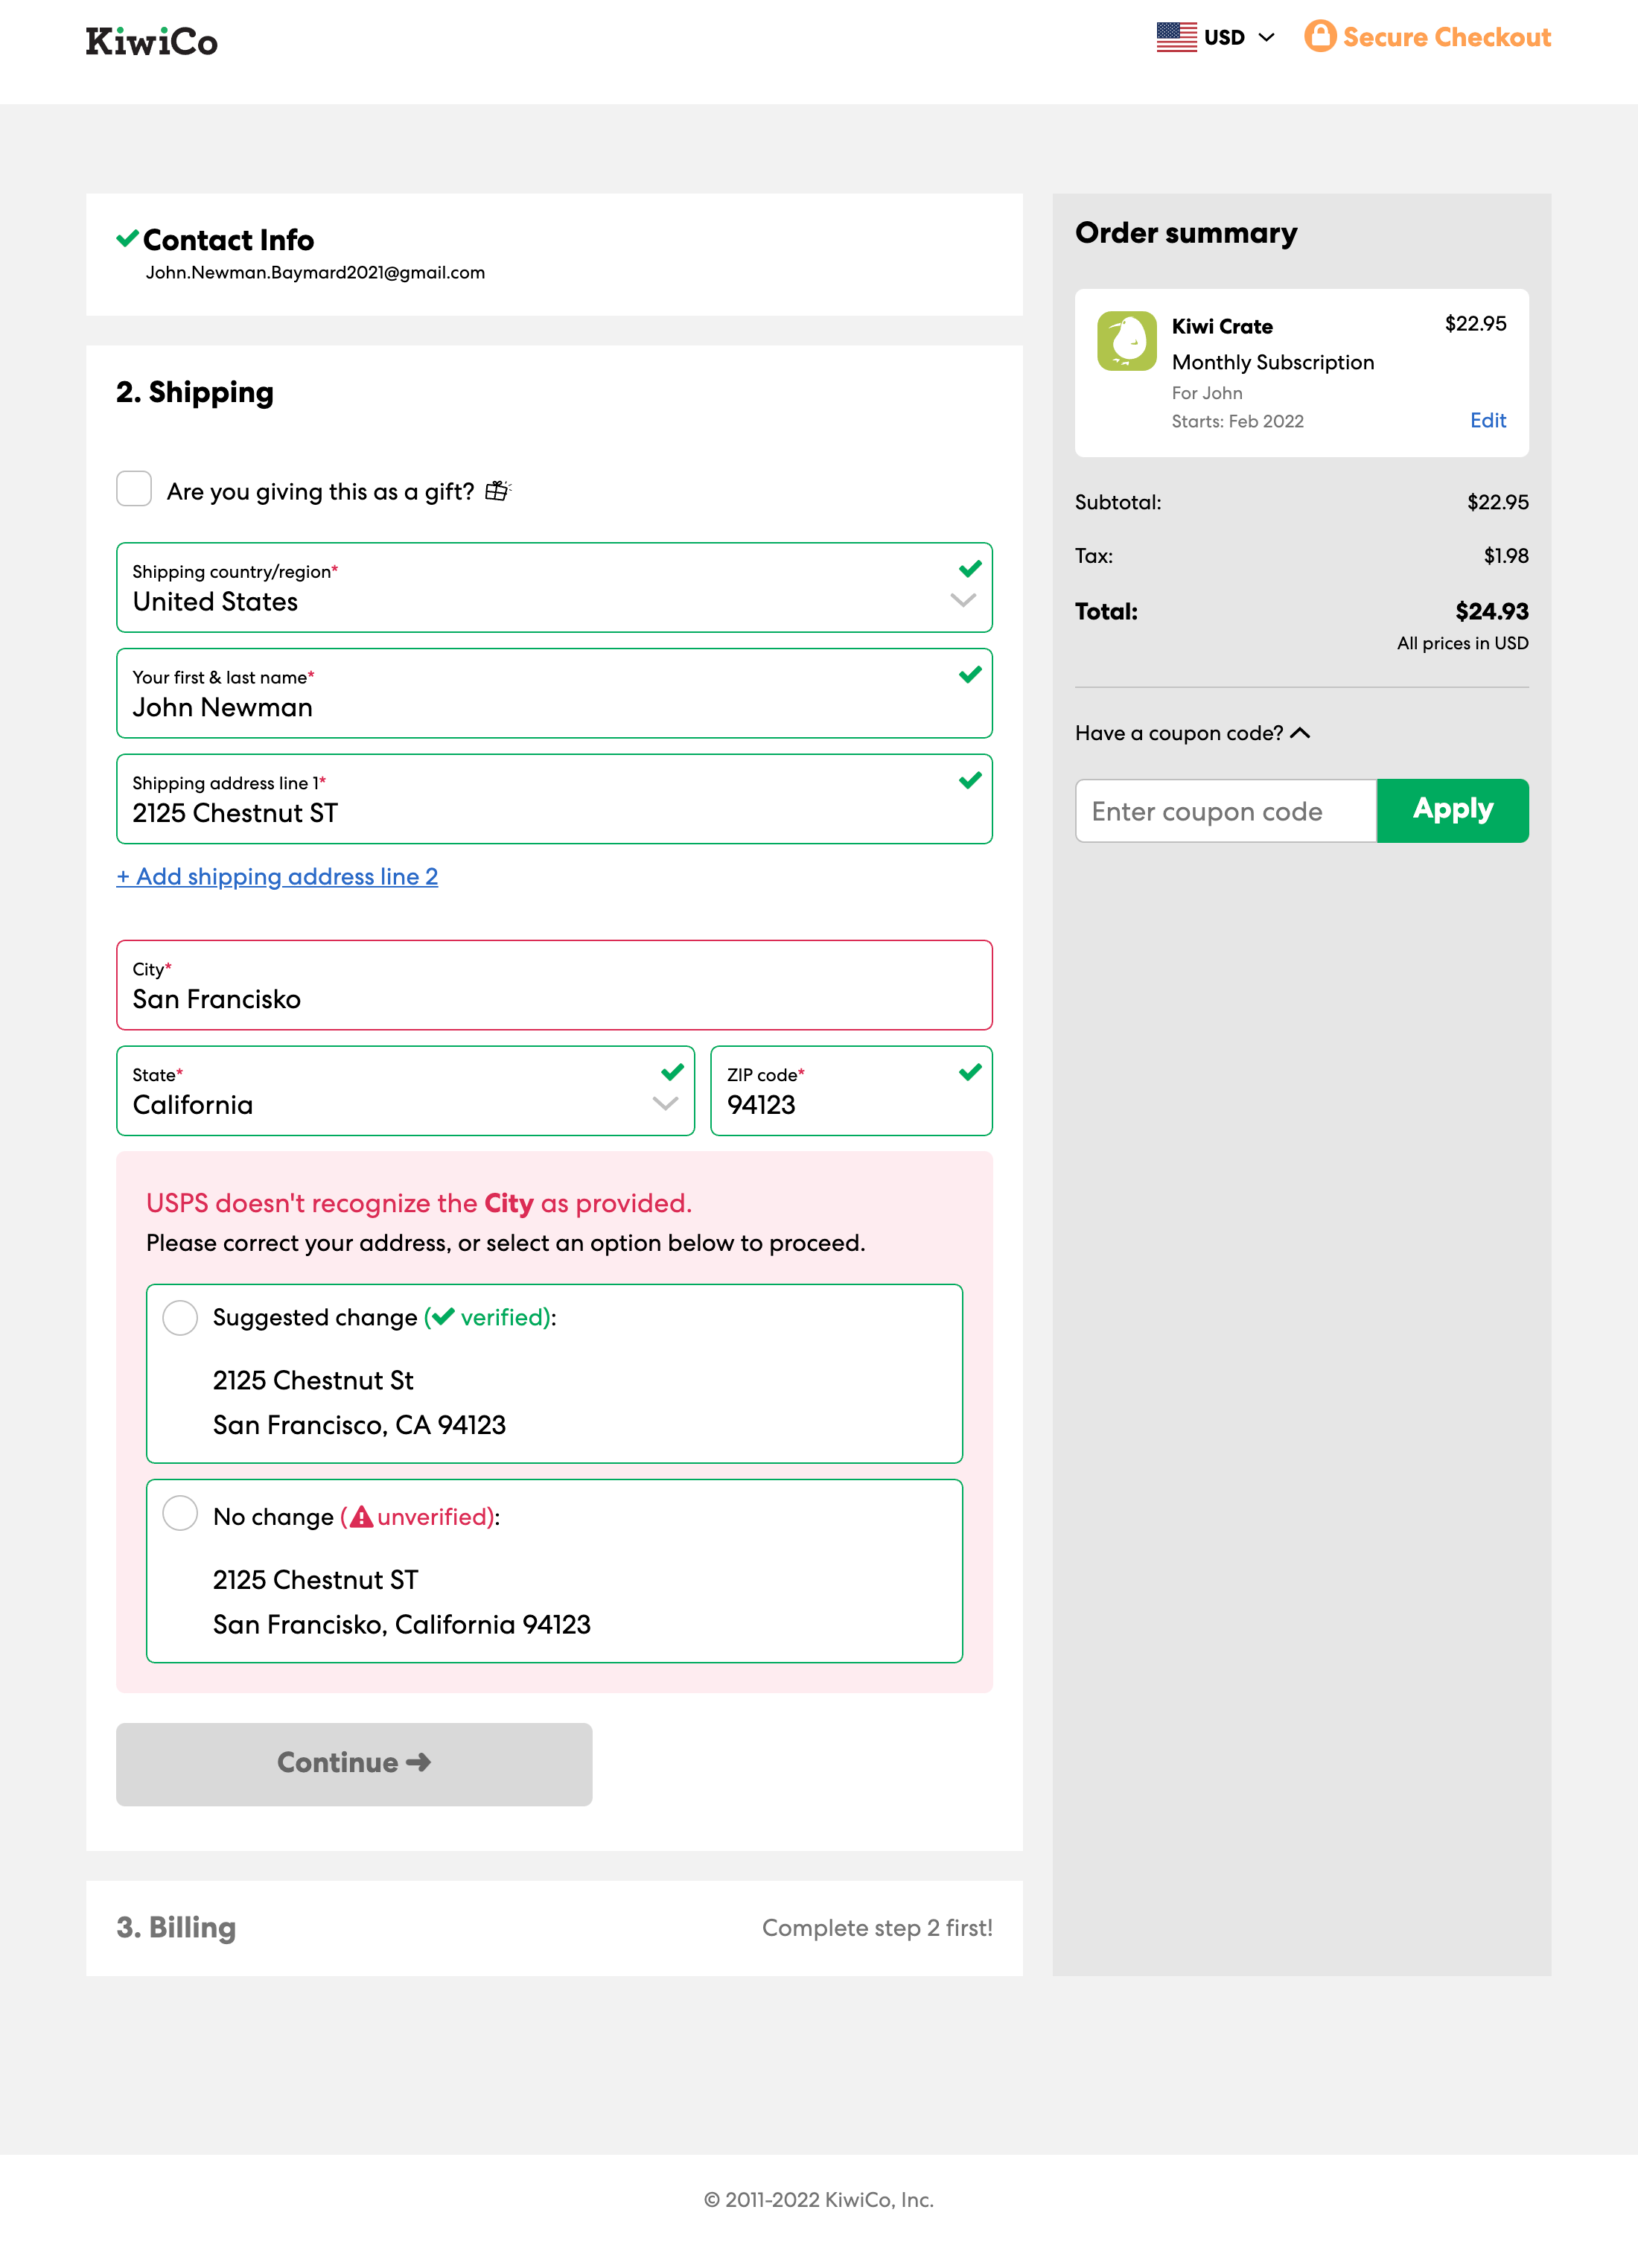The image size is (1638, 2268).
Task: Click the gift box icon next to gift question
Action: [497, 490]
